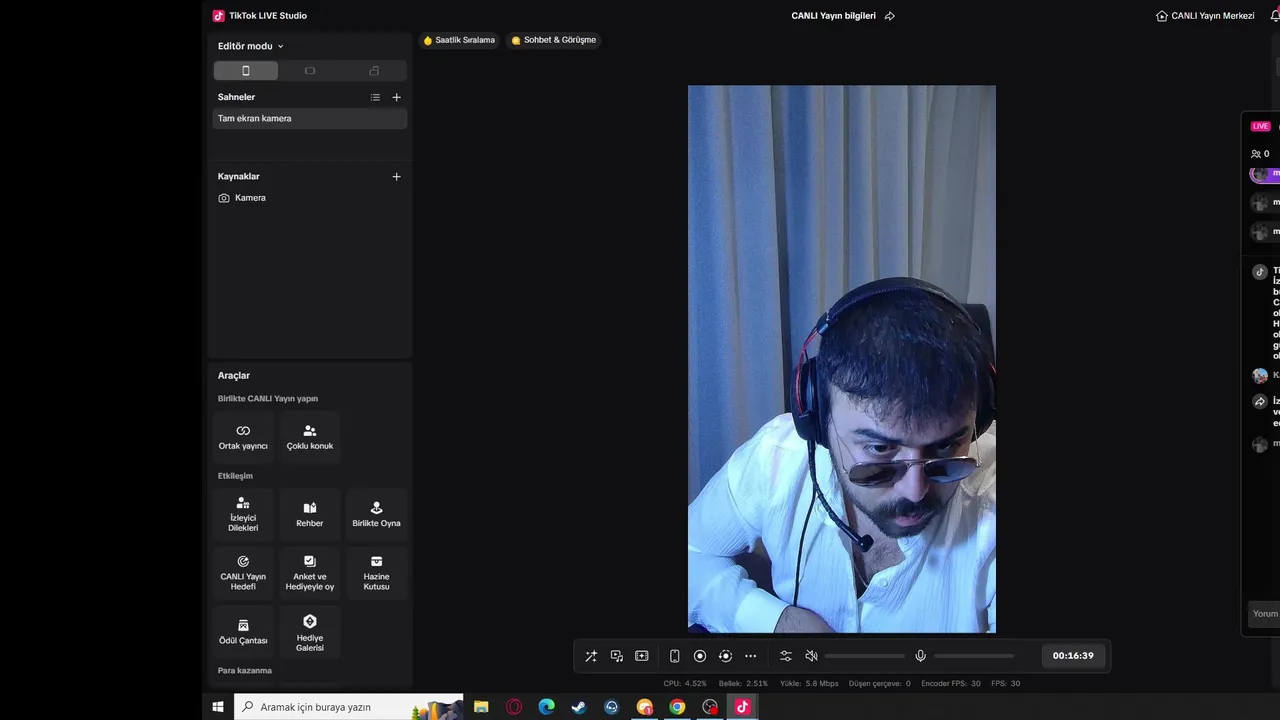
Task: Select Sohbet & Görüşme tag
Action: tap(553, 40)
